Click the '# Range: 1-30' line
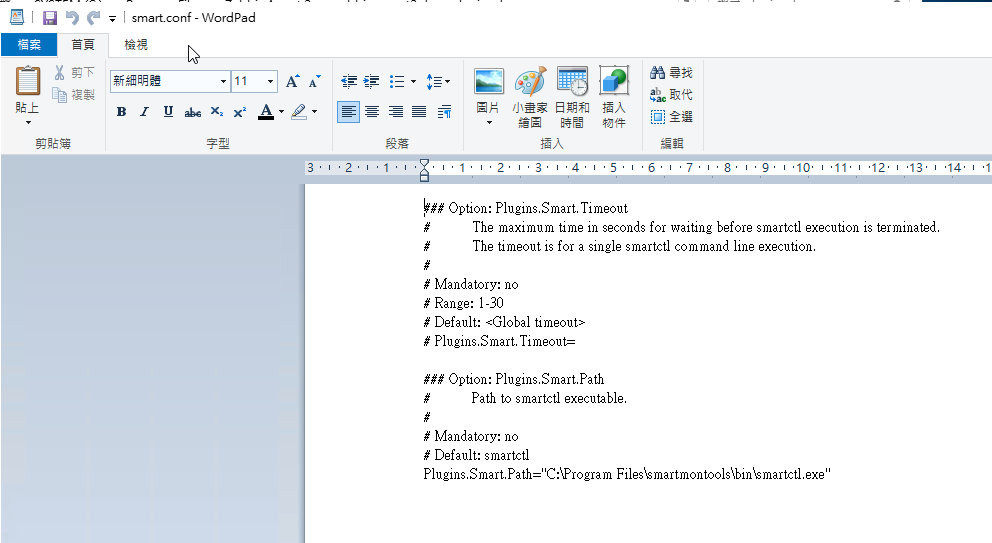The height and width of the screenshot is (543, 992). (x=464, y=303)
